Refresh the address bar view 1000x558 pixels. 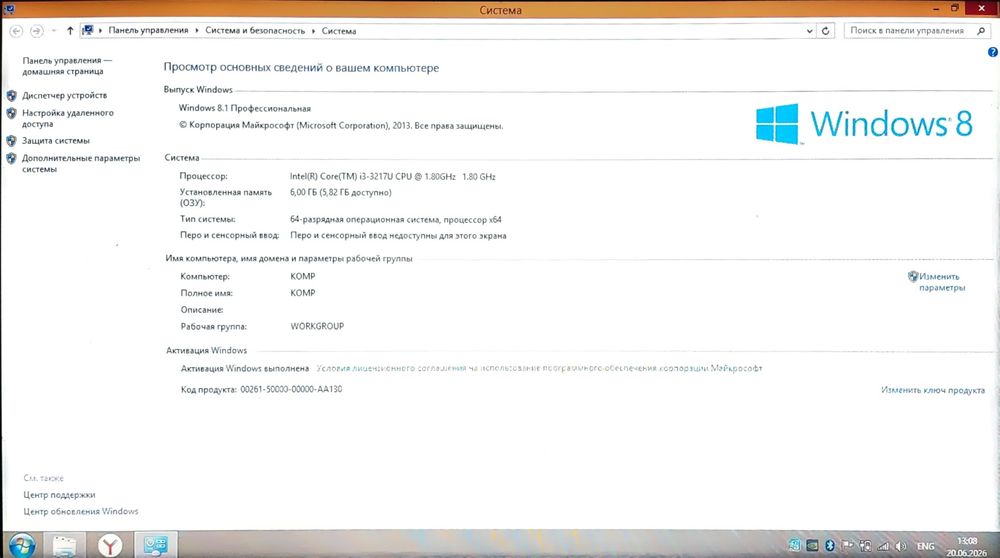pyautogui.click(x=825, y=31)
